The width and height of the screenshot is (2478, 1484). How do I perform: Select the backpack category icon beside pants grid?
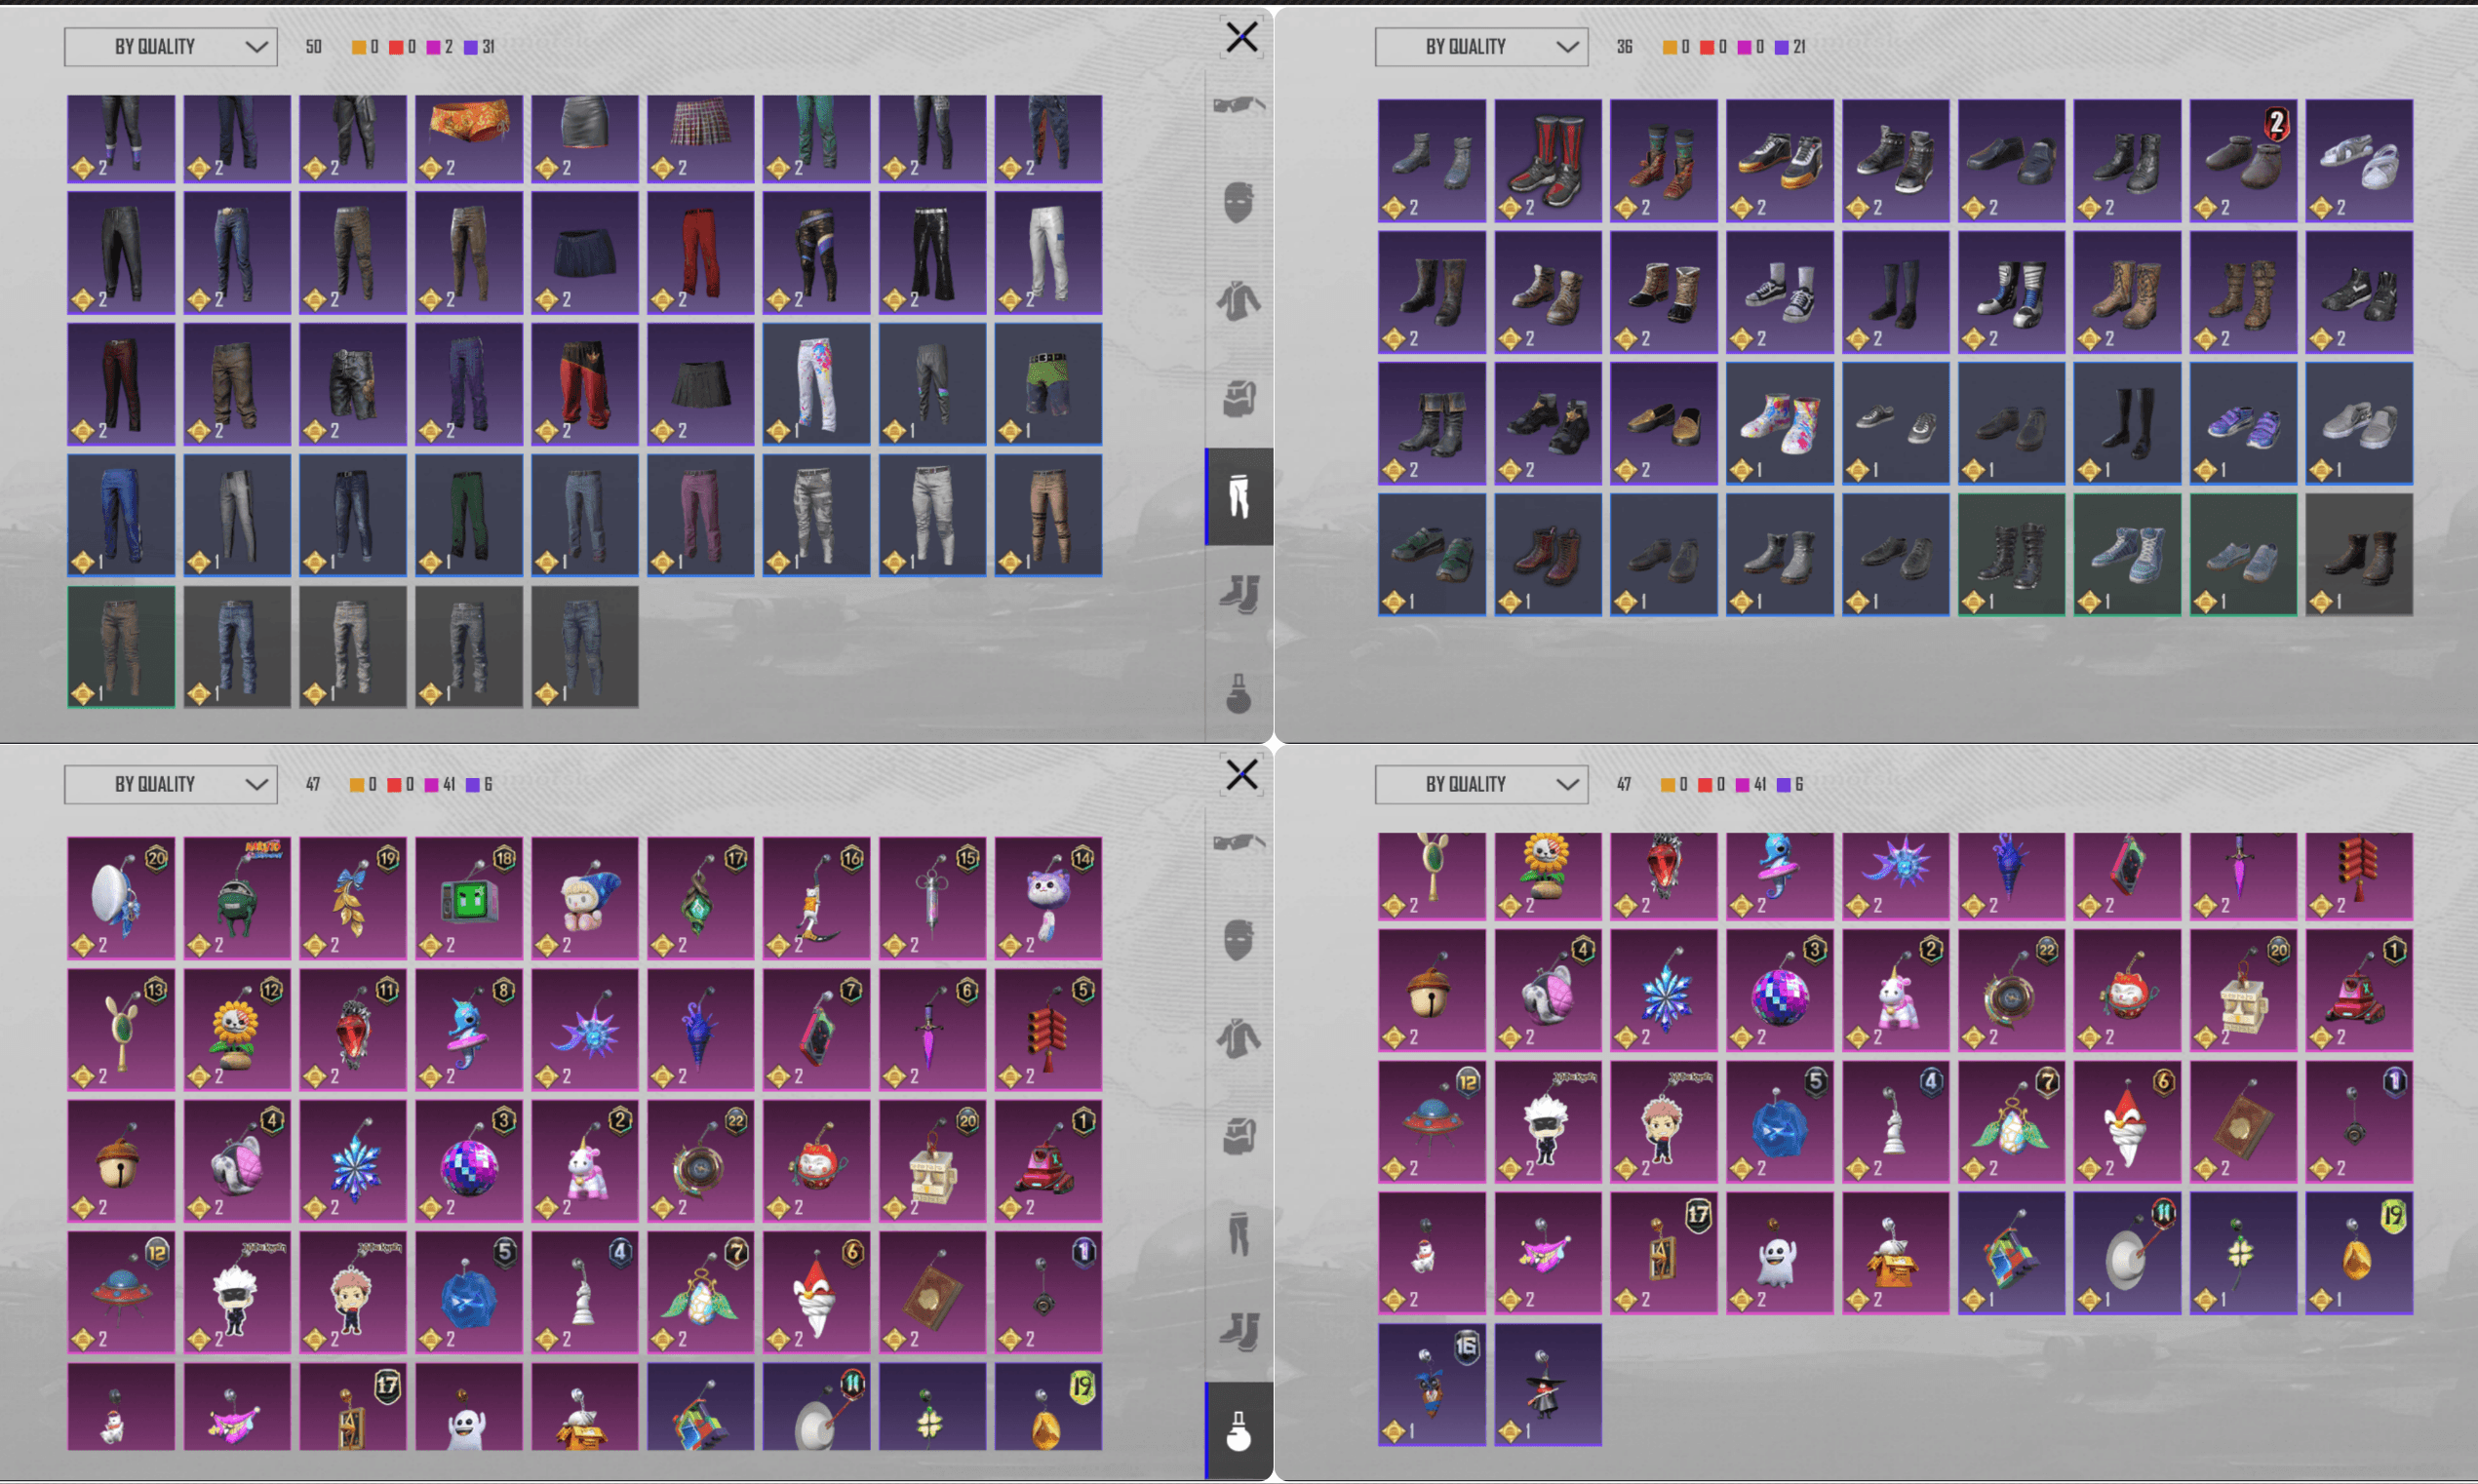[1238, 399]
